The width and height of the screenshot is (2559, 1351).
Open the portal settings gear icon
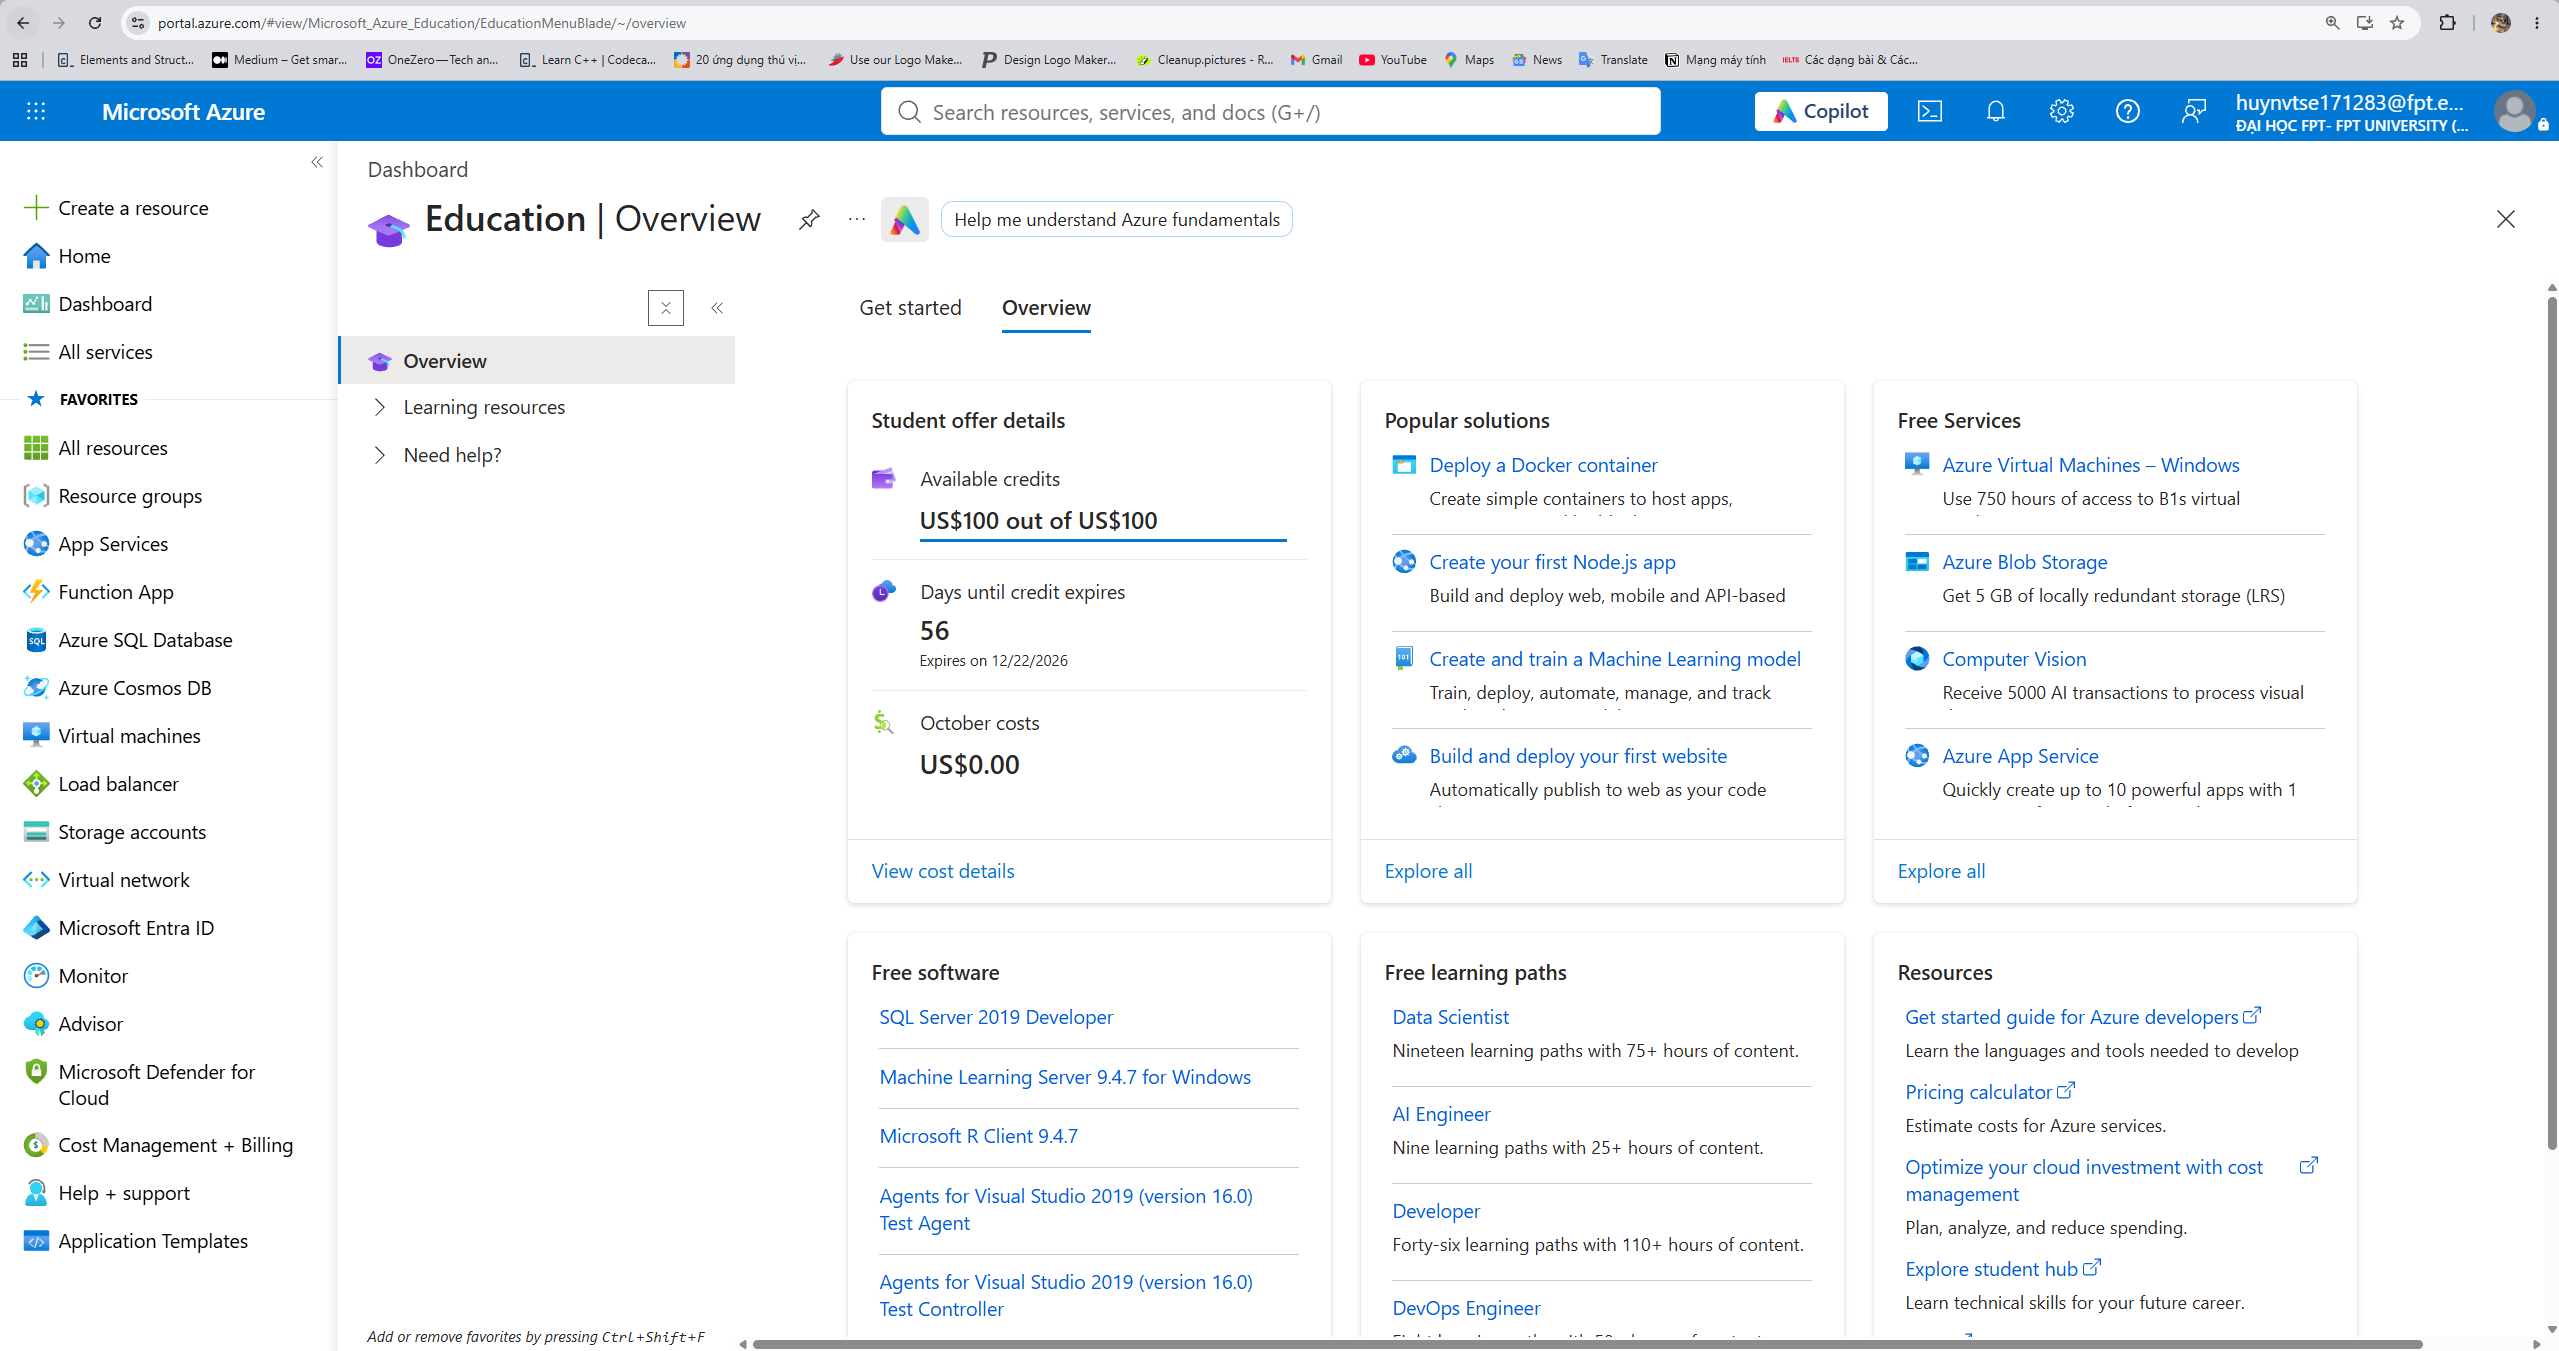pyautogui.click(x=2062, y=111)
